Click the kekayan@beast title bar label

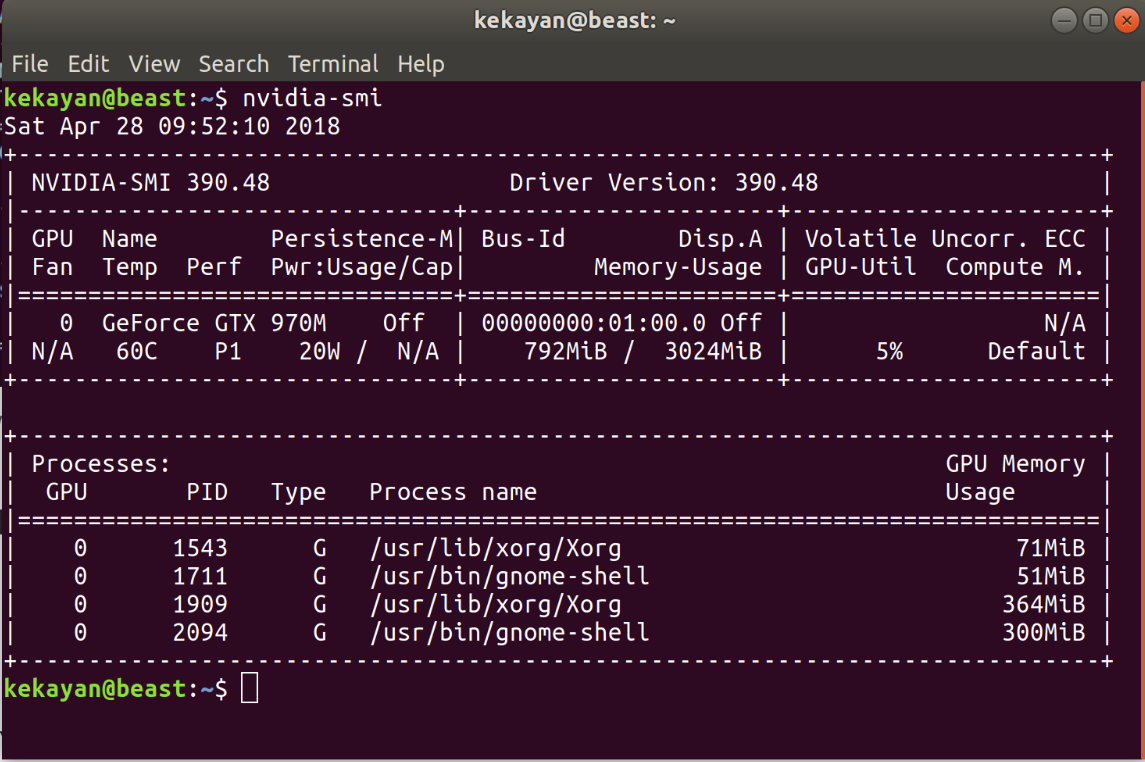pos(574,19)
